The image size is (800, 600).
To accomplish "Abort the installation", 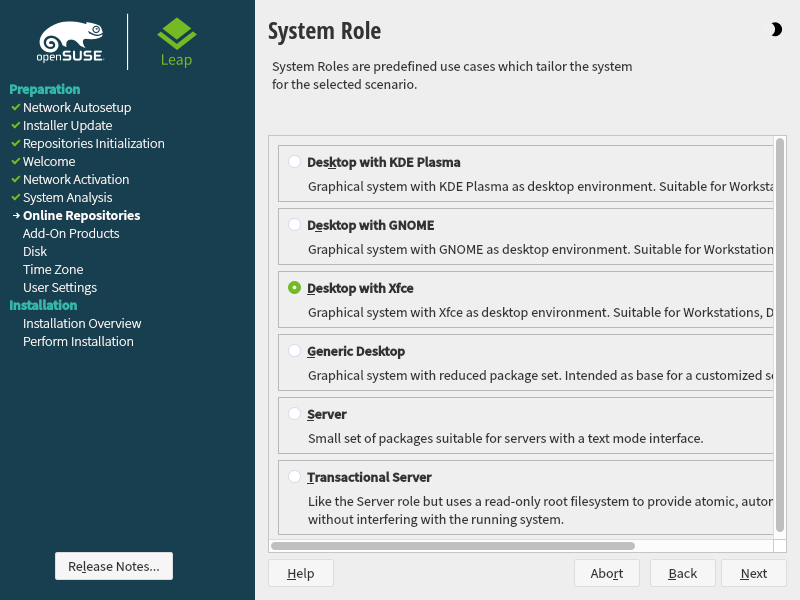I will (607, 573).
